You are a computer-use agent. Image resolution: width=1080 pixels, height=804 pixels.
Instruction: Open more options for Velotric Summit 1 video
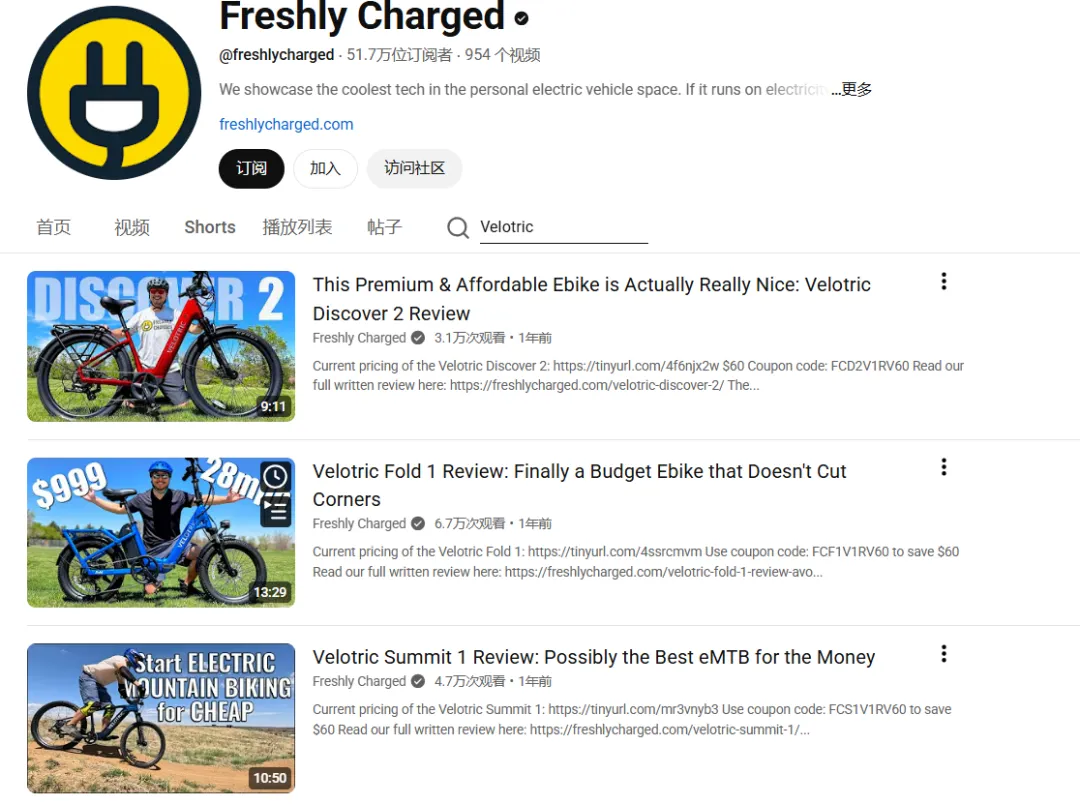coord(944,654)
